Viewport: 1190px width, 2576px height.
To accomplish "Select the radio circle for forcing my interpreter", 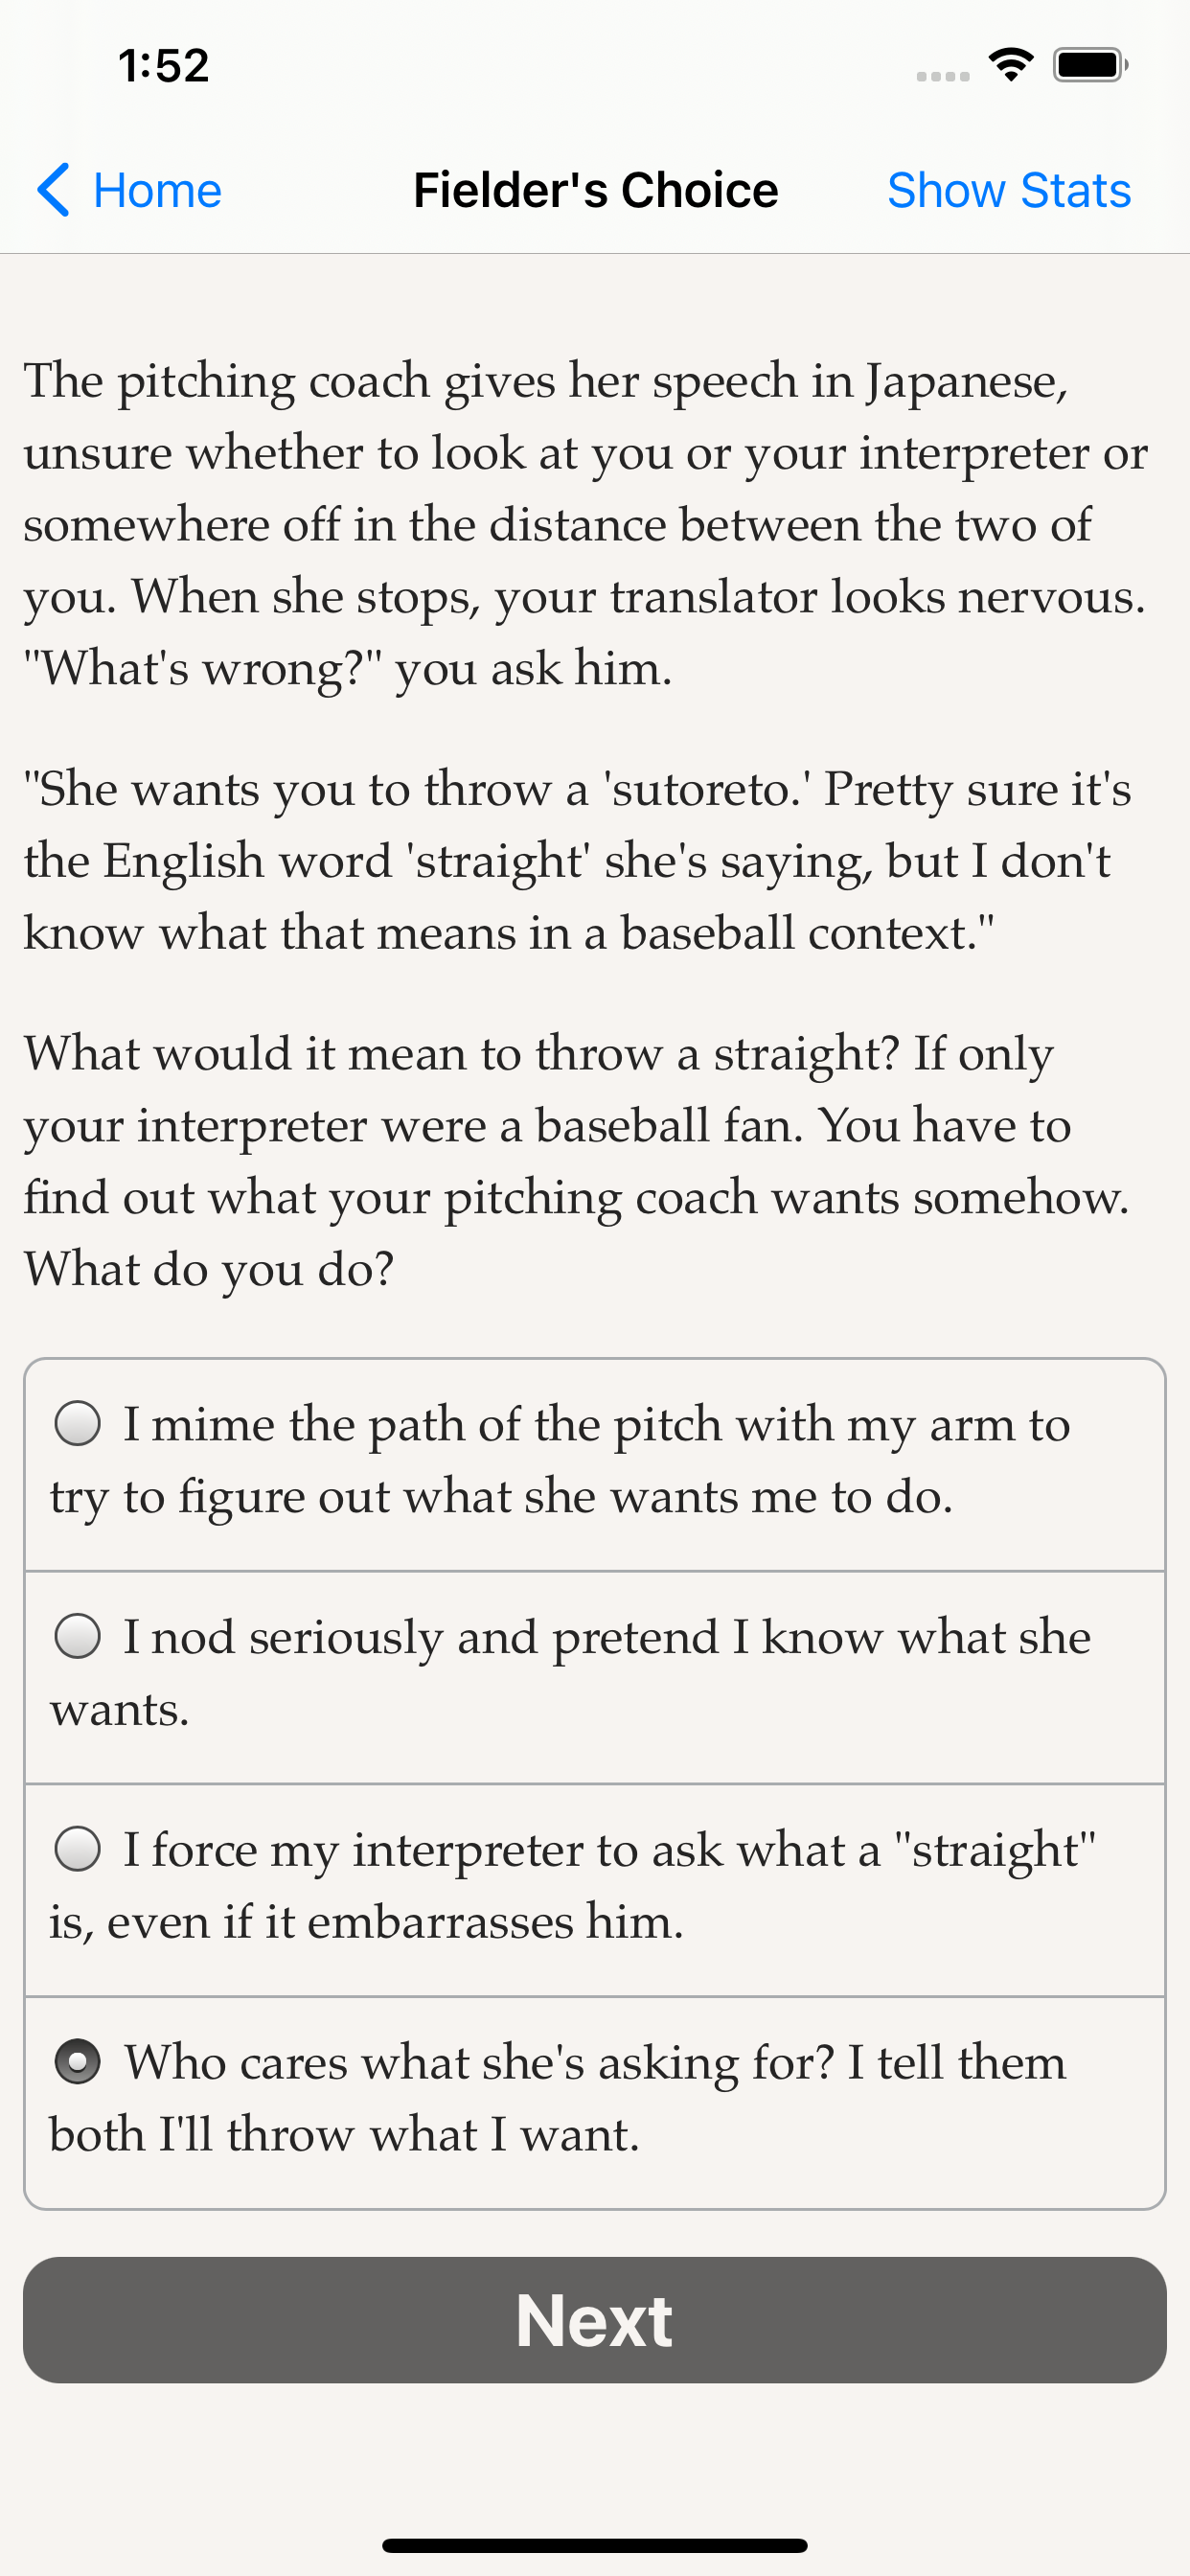I will pos(77,1848).
